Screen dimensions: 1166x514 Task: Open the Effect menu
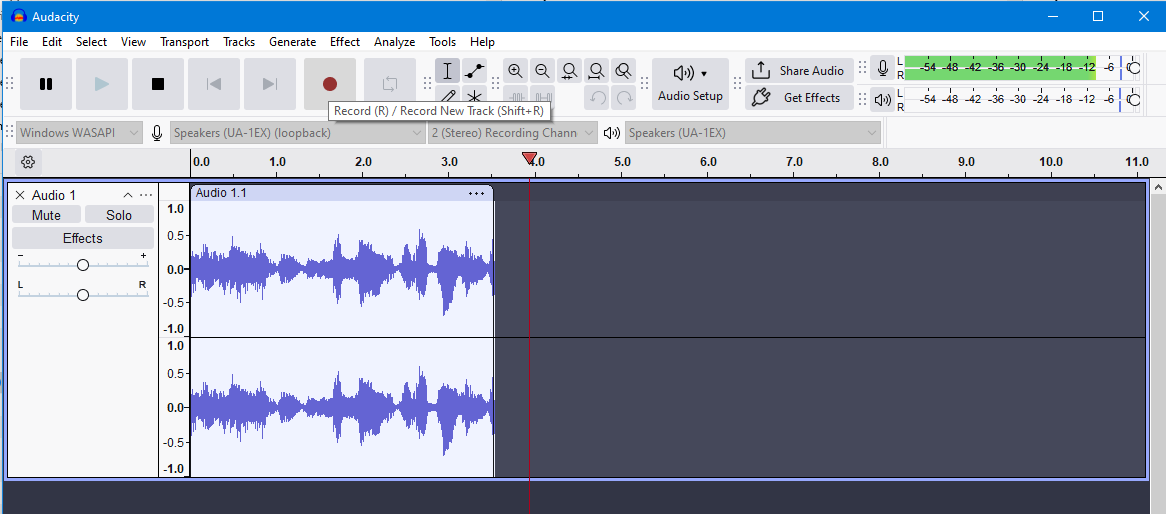point(345,42)
